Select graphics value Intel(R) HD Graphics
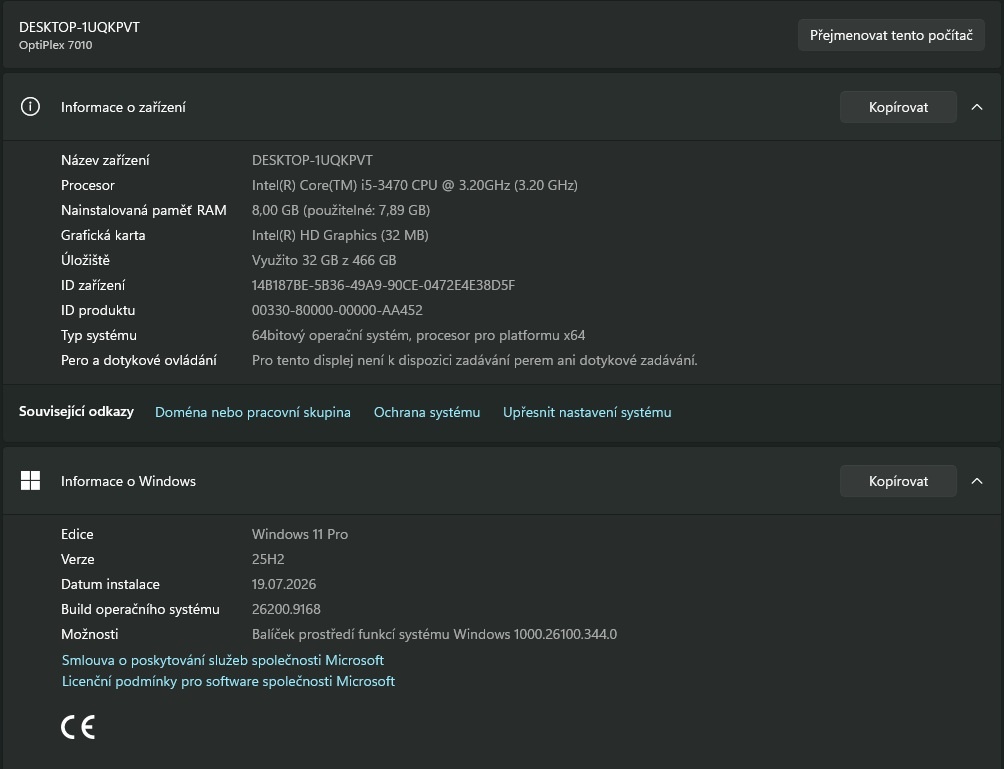Screen dimensions: 1008x769 340,235
